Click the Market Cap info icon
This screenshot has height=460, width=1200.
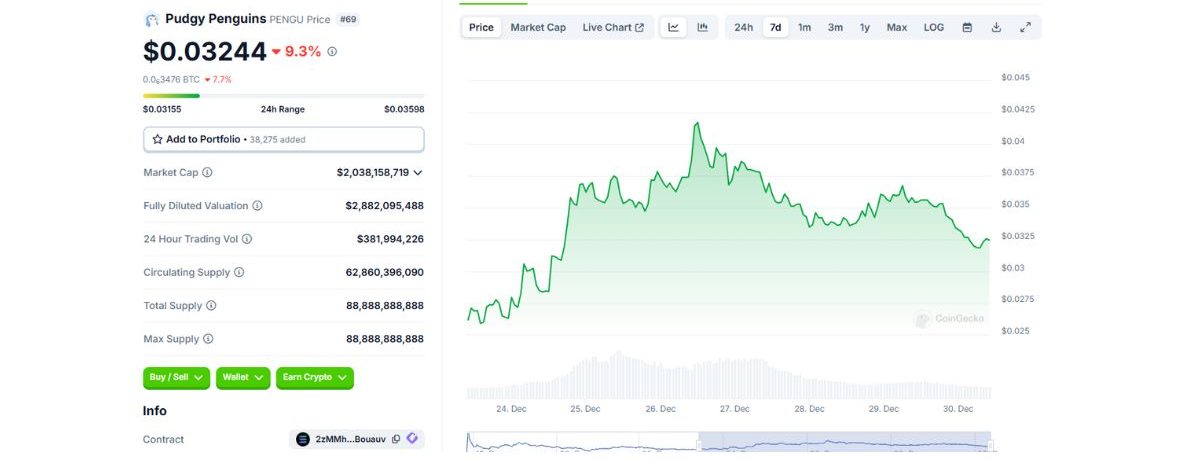[x=207, y=172]
